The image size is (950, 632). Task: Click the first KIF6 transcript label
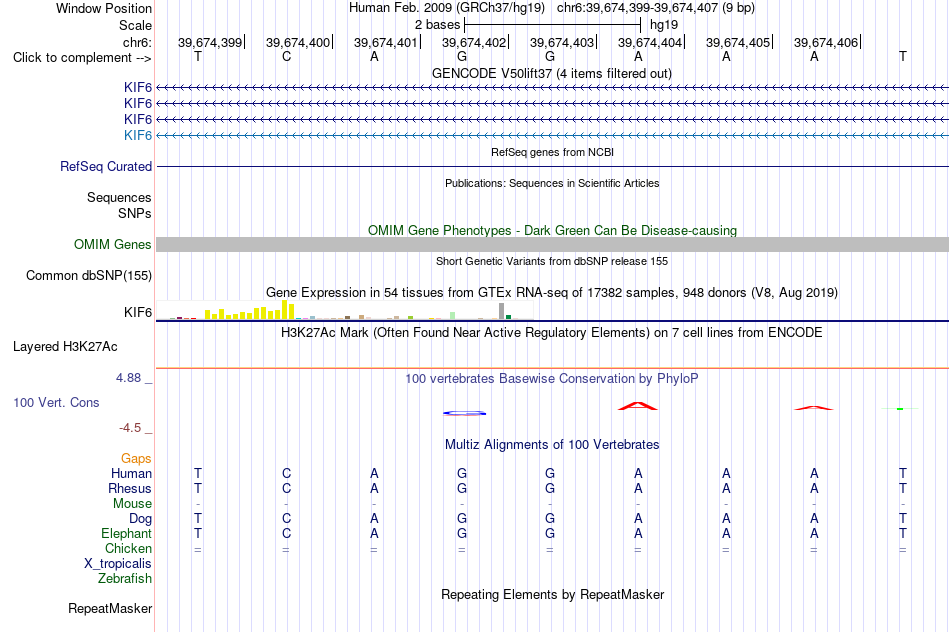click(x=138, y=87)
